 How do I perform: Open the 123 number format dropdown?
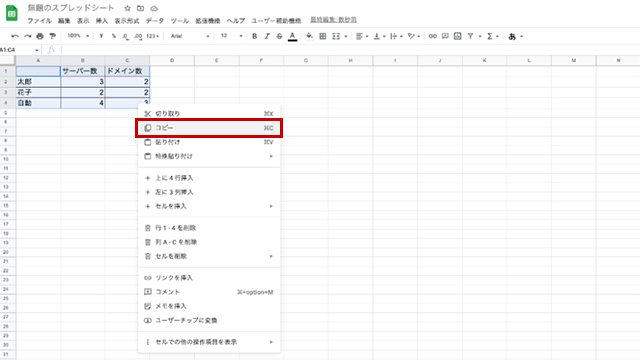point(152,36)
